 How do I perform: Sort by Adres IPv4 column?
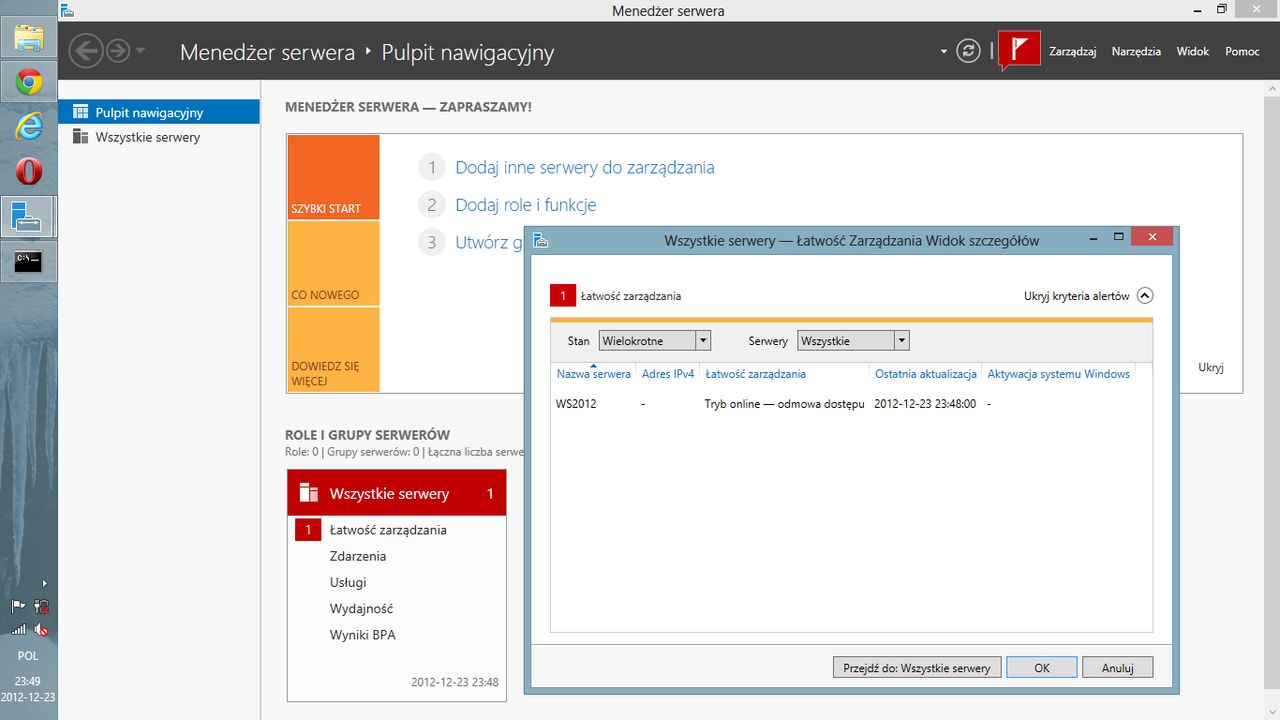(668, 374)
